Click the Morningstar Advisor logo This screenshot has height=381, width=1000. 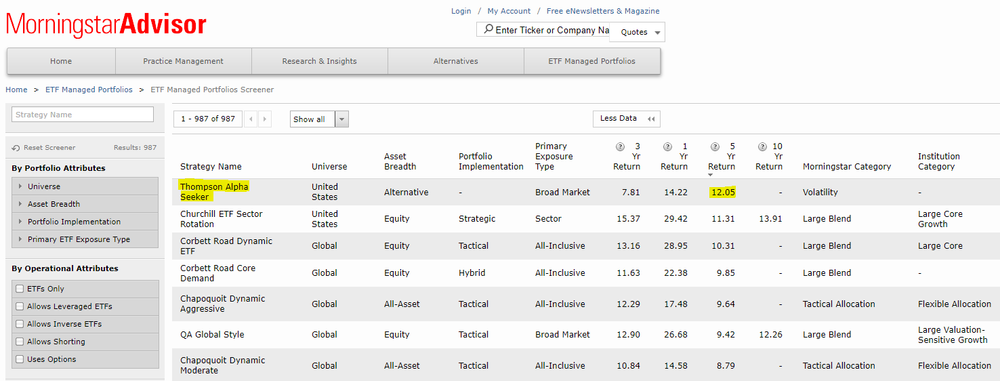coord(107,25)
